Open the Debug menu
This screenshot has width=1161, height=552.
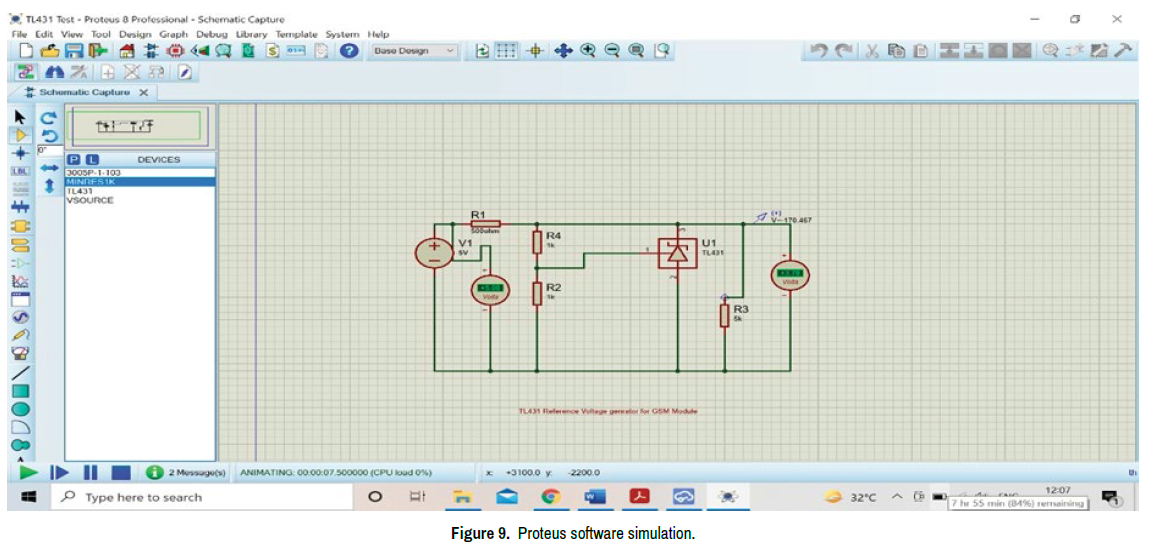pyautogui.click(x=211, y=34)
